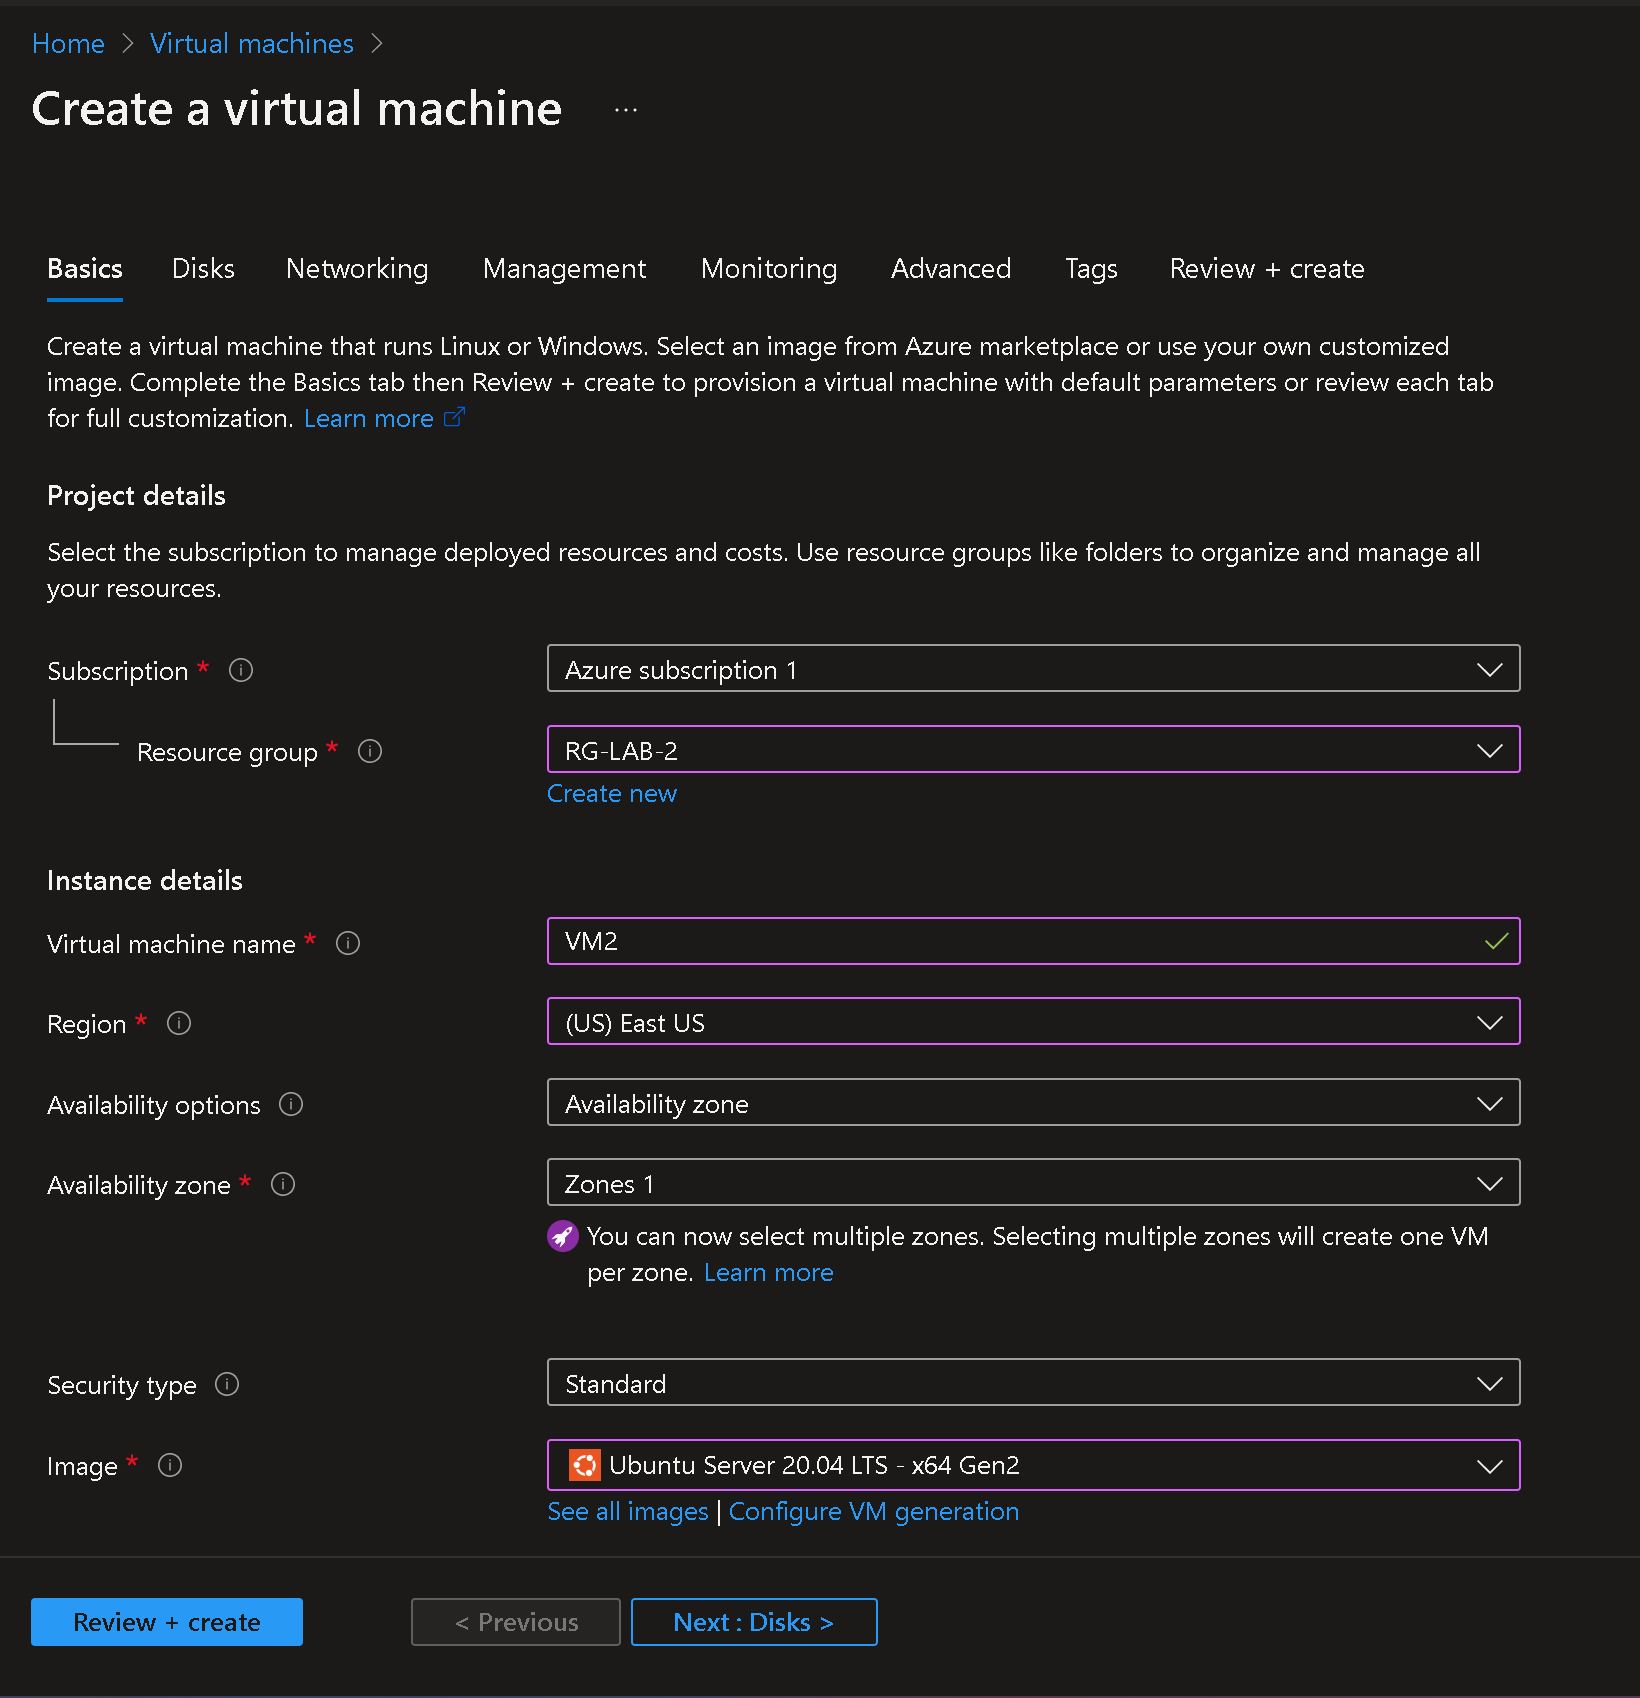Select the Basics tab
Image resolution: width=1640 pixels, height=1698 pixels.
85,269
